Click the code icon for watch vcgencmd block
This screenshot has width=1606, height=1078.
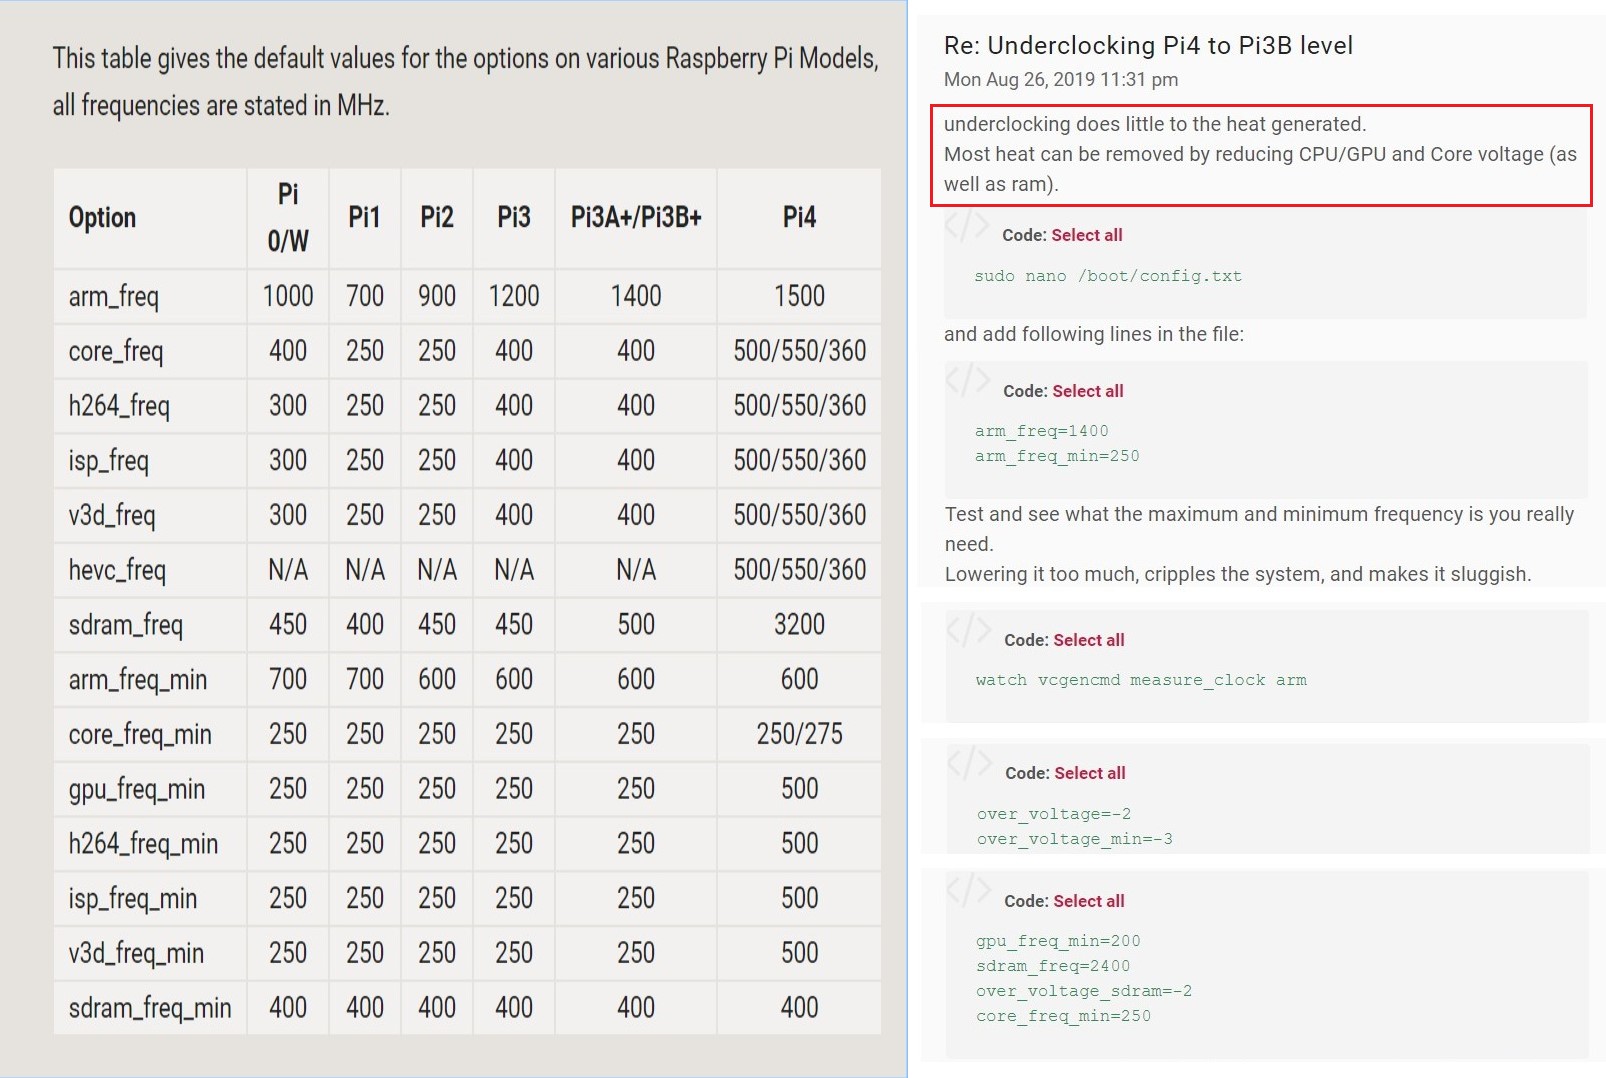968,631
